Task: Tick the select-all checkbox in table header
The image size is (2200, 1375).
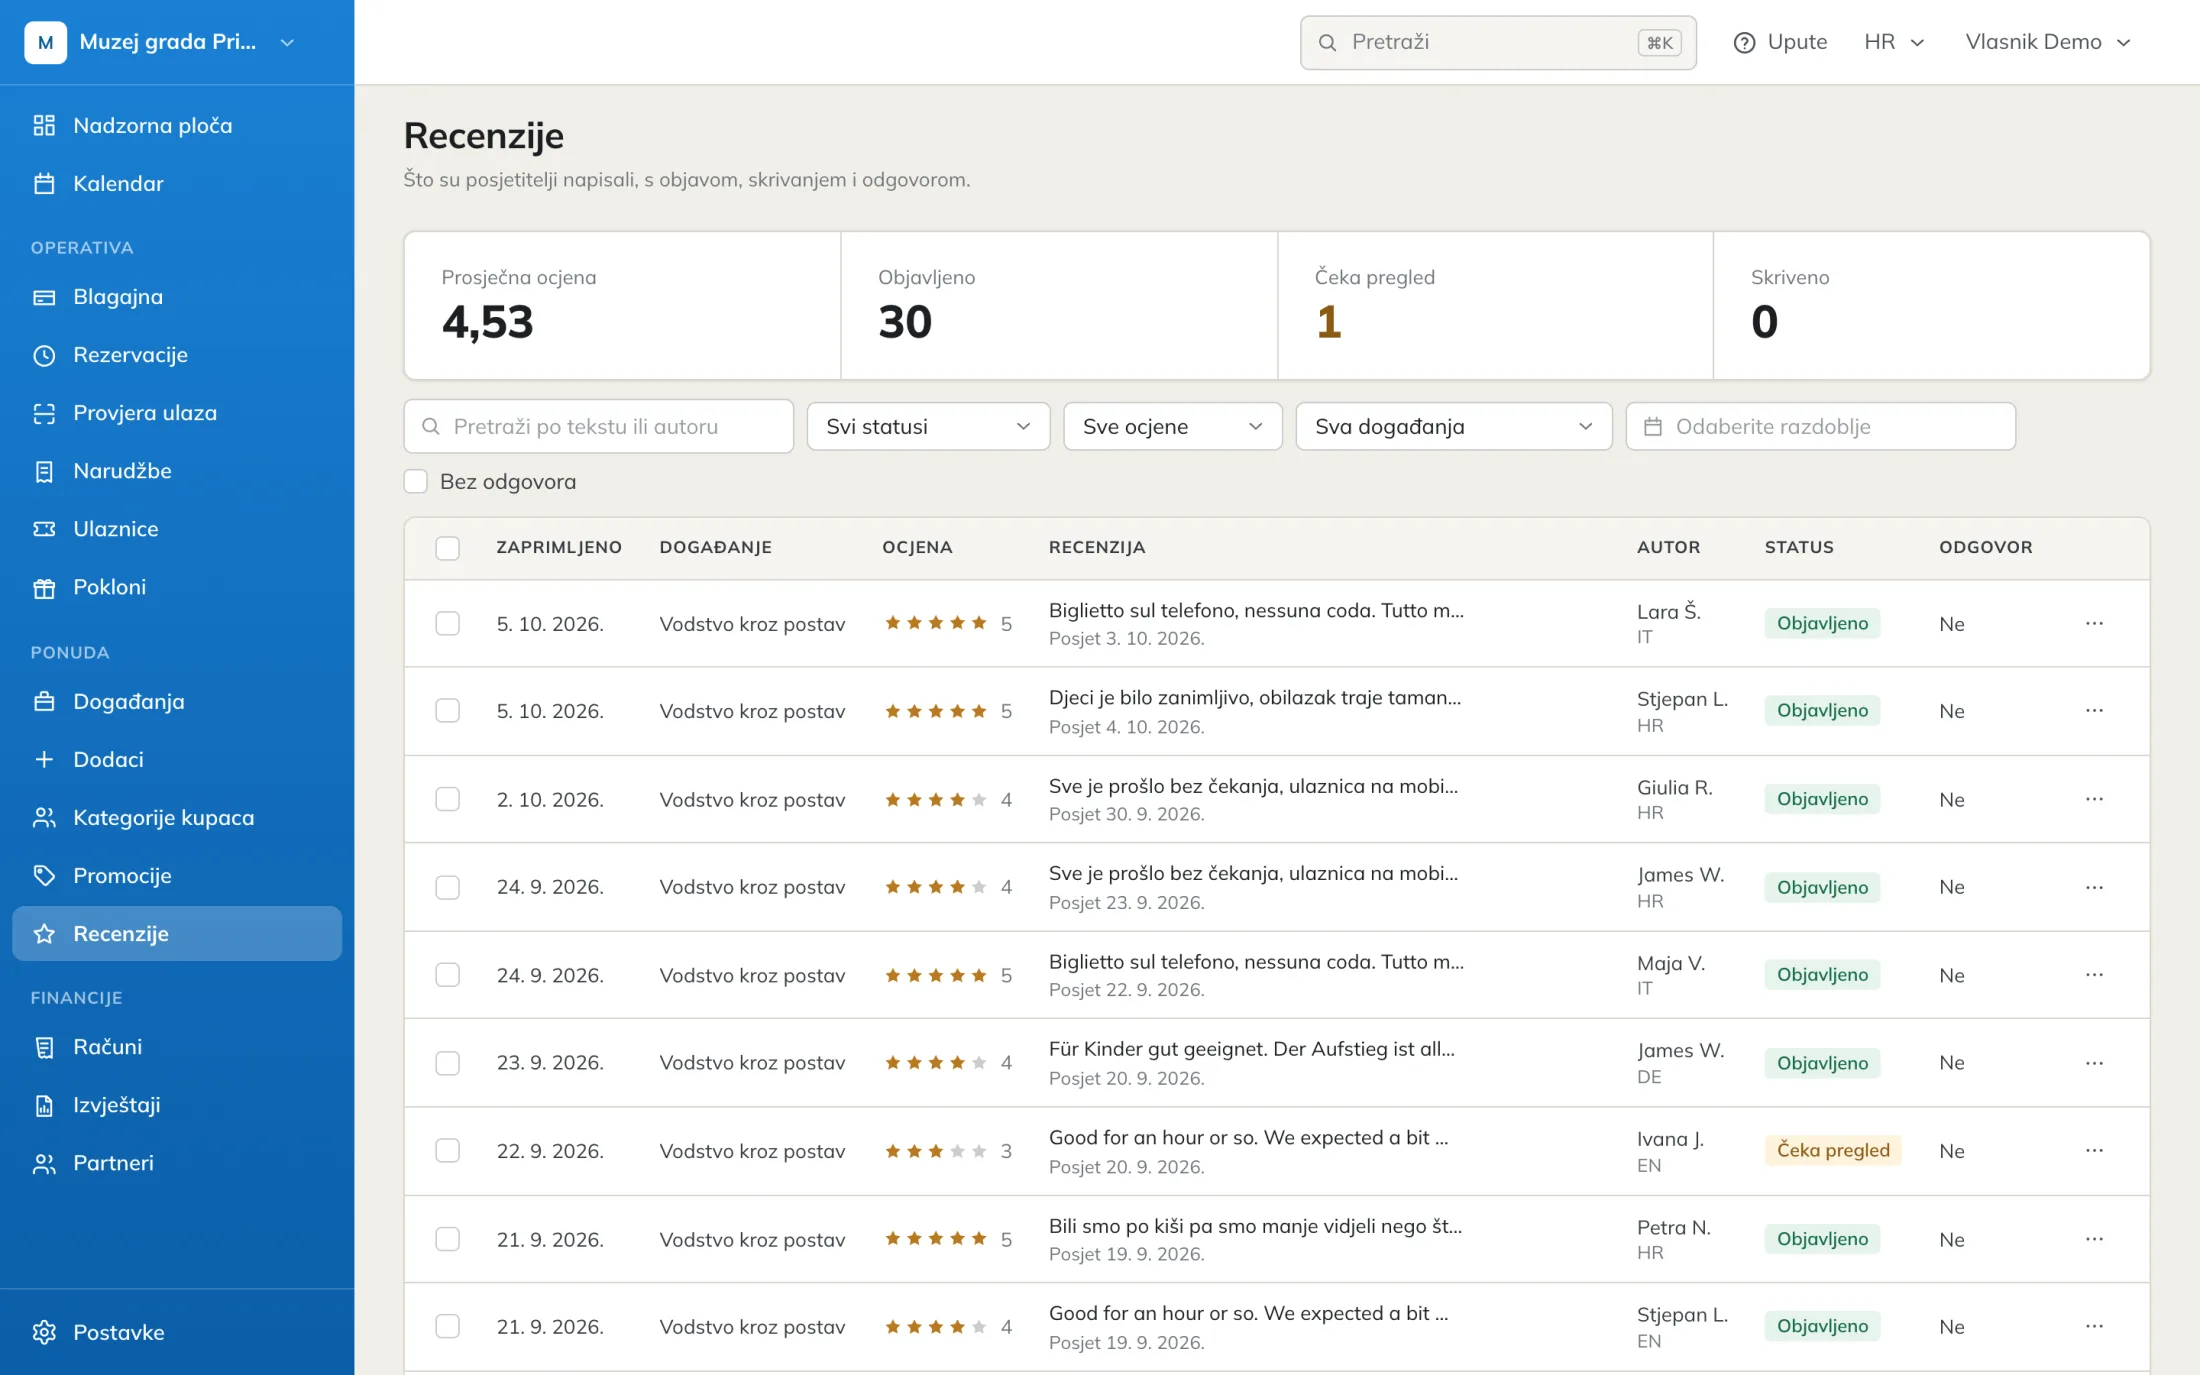Action: coord(447,548)
